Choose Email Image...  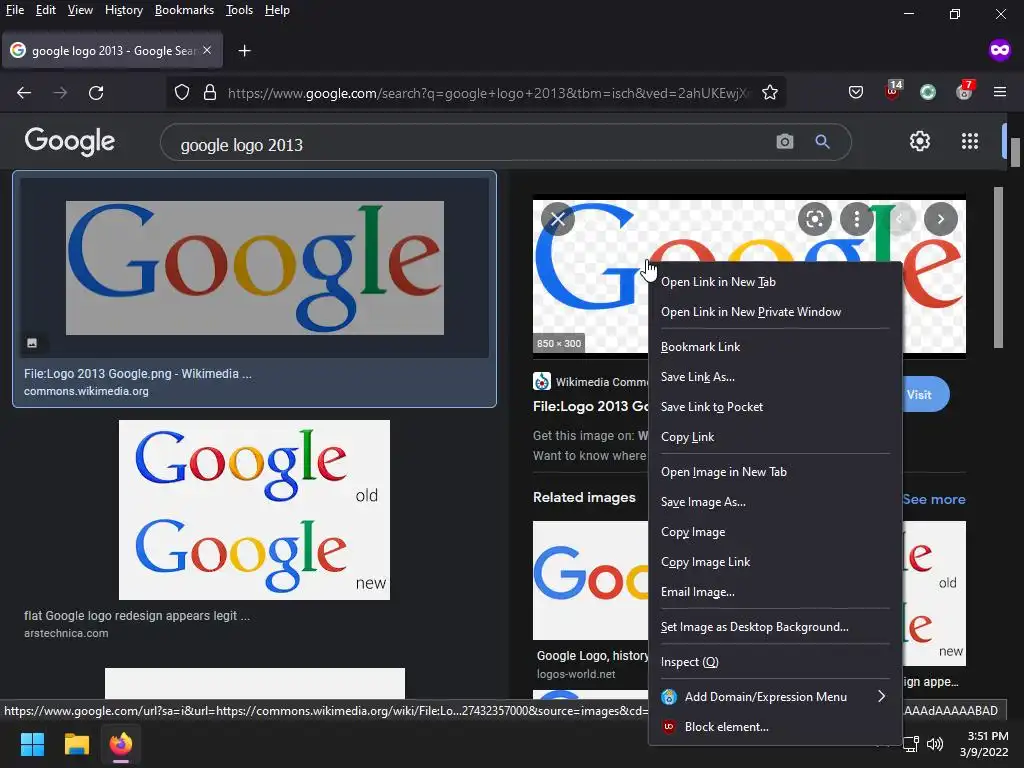click(775, 592)
